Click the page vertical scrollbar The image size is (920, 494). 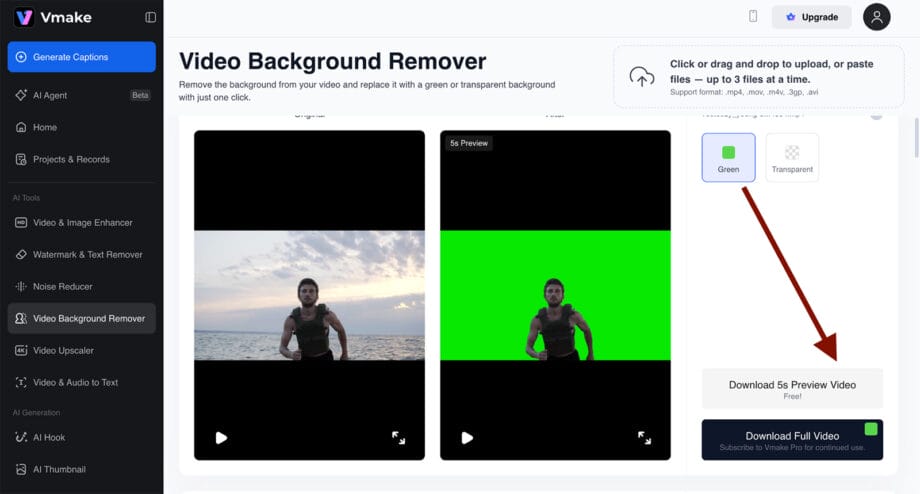click(x=916, y=138)
